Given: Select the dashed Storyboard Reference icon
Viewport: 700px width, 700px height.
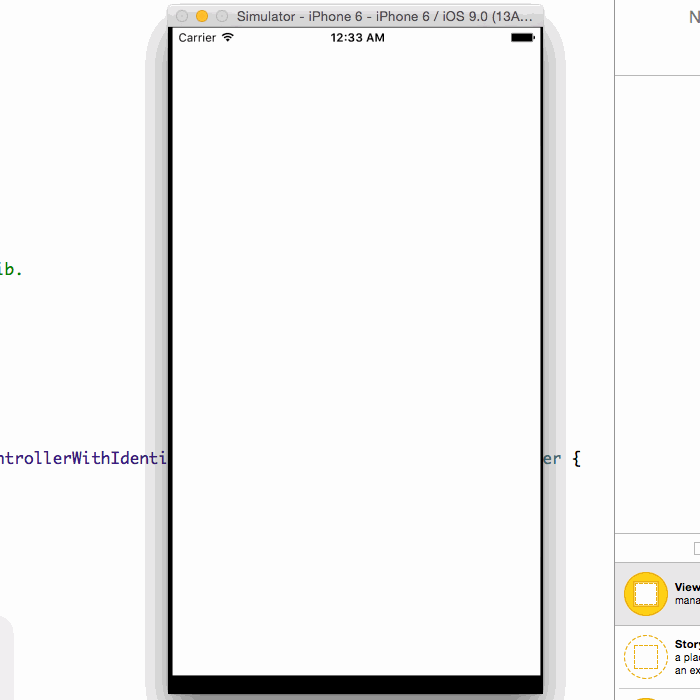Looking at the screenshot, I should 645,656.
